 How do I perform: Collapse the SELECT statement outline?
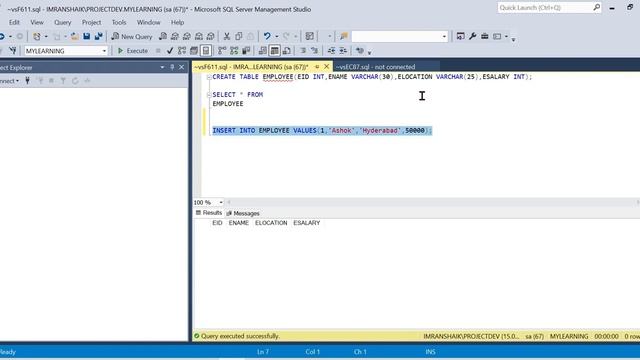(209, 95)
